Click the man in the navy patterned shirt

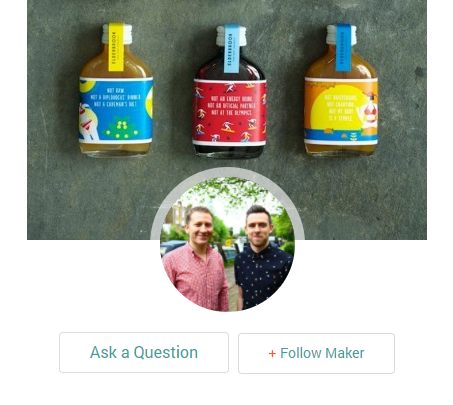coord(262,258)
